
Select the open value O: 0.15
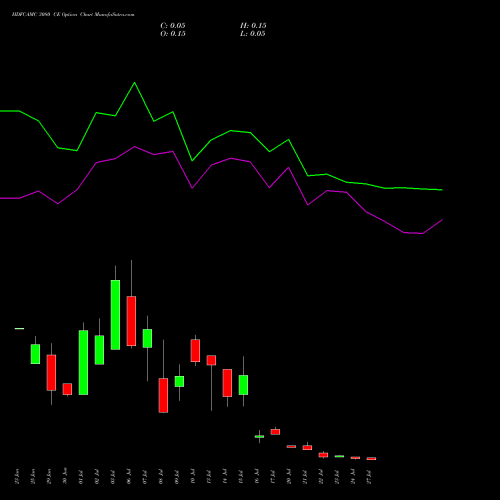coord(173,34)
